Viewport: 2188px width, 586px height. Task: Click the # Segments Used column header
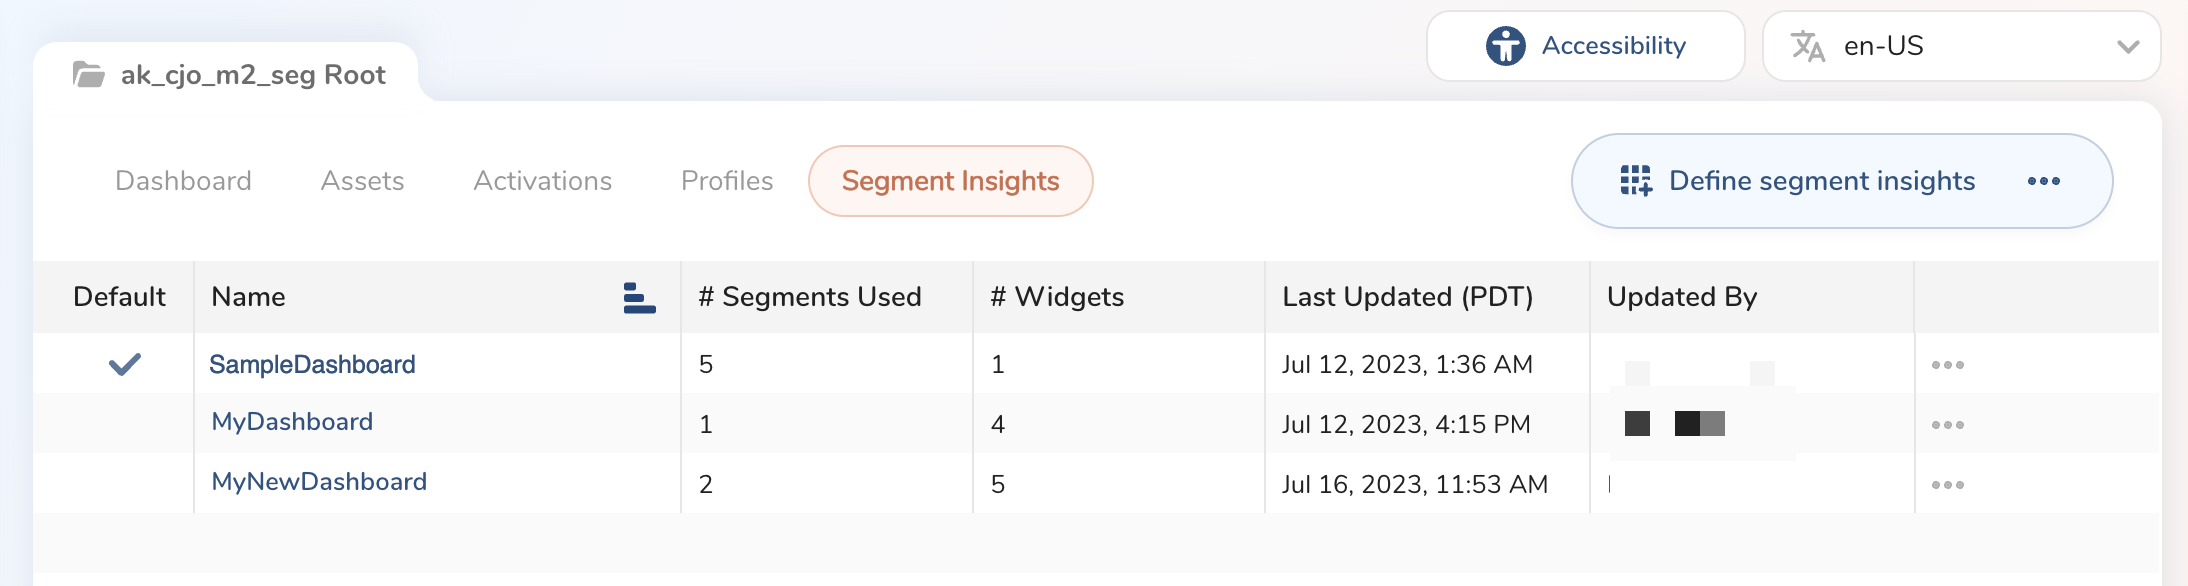click(x=809, y=297)
